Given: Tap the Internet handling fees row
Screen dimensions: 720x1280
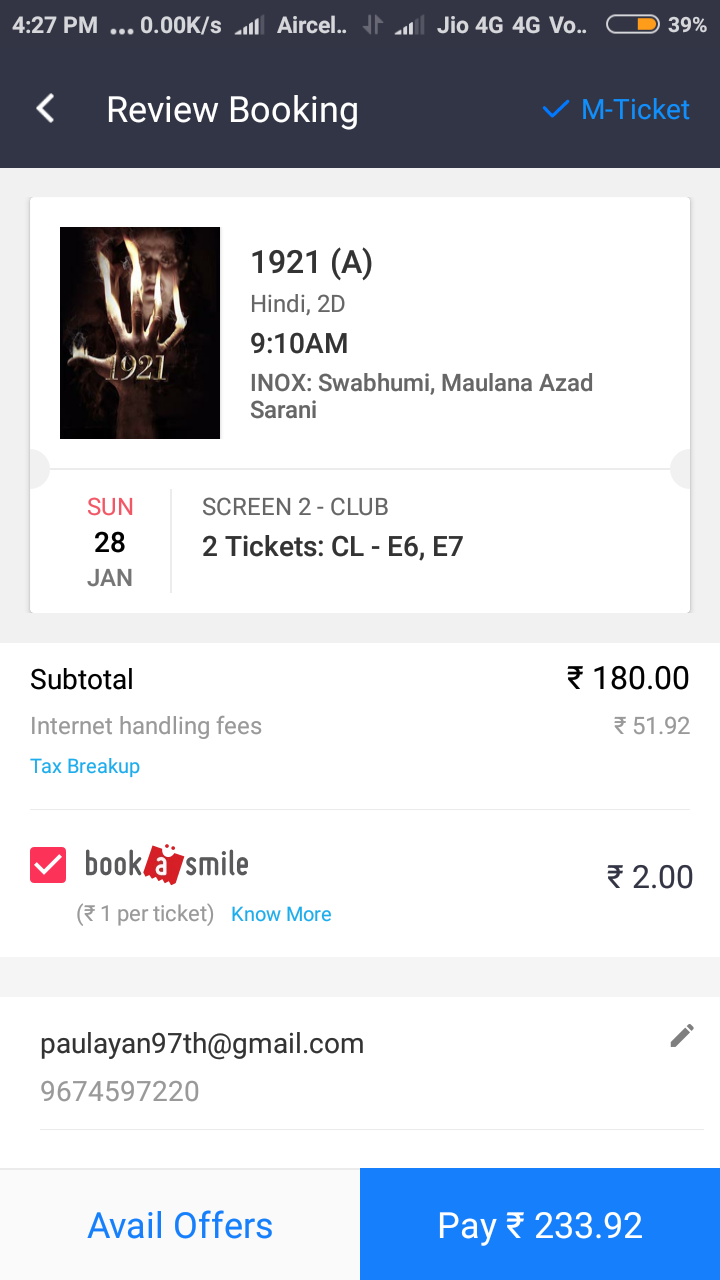Looking at the screenshot, I should pyautogui.click(x=146, y=726).
